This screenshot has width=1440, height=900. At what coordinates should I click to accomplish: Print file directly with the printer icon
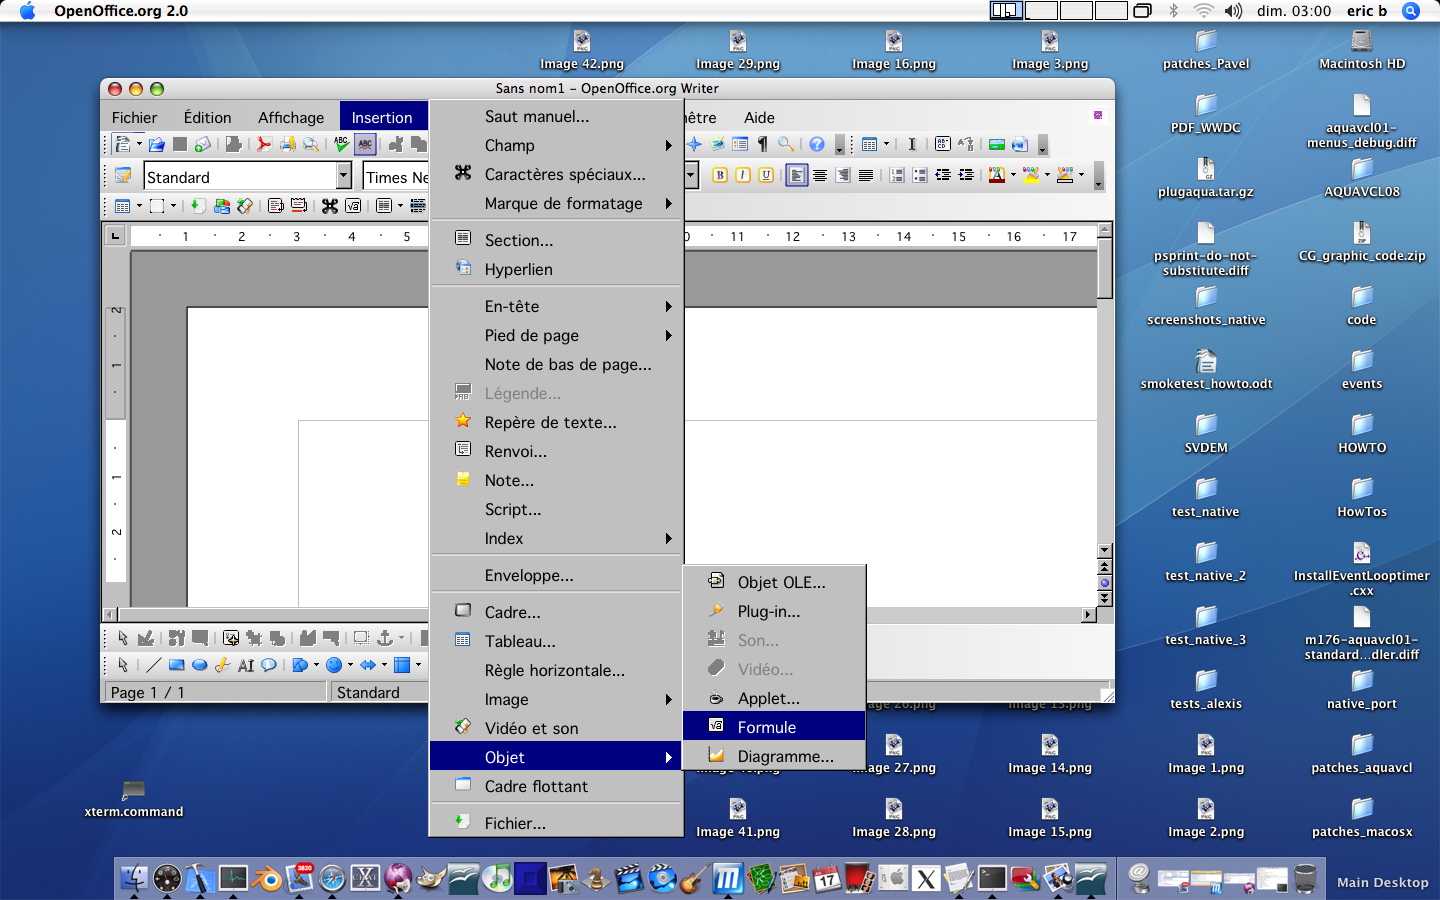tap(288, 144)
